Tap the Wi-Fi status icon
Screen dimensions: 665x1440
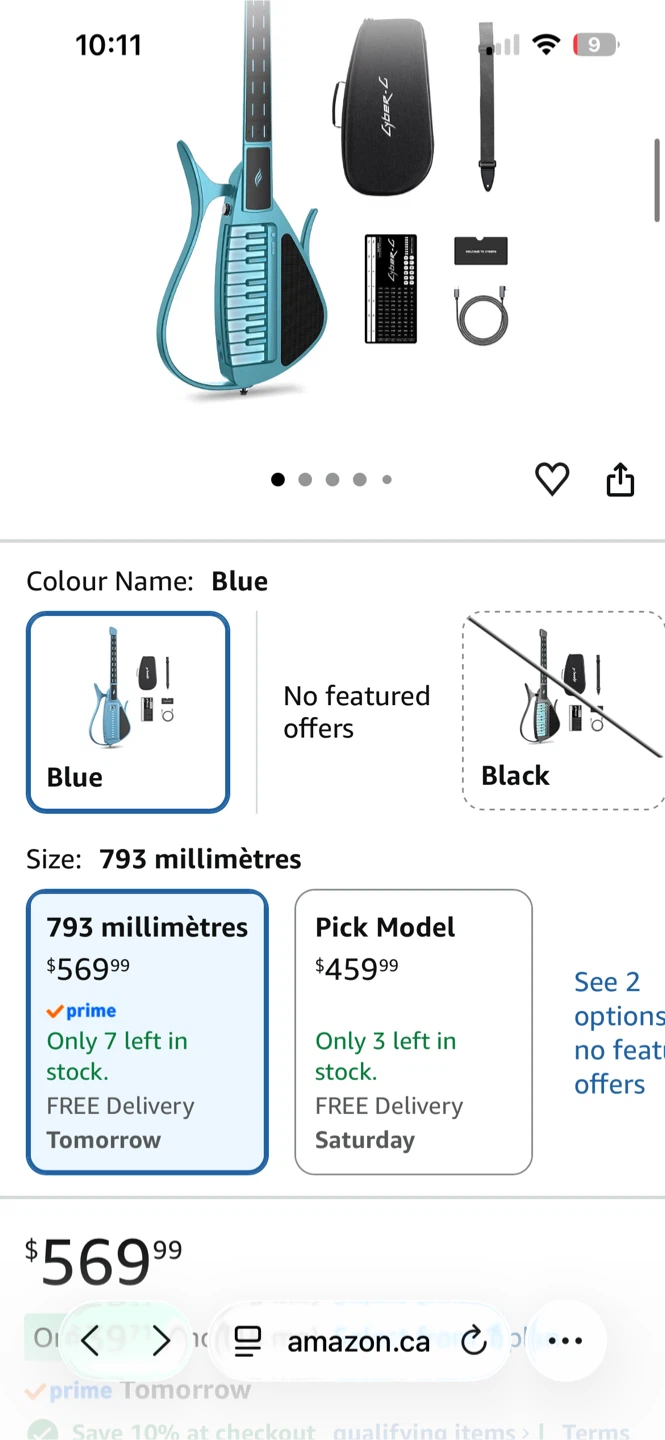[546, 44]
